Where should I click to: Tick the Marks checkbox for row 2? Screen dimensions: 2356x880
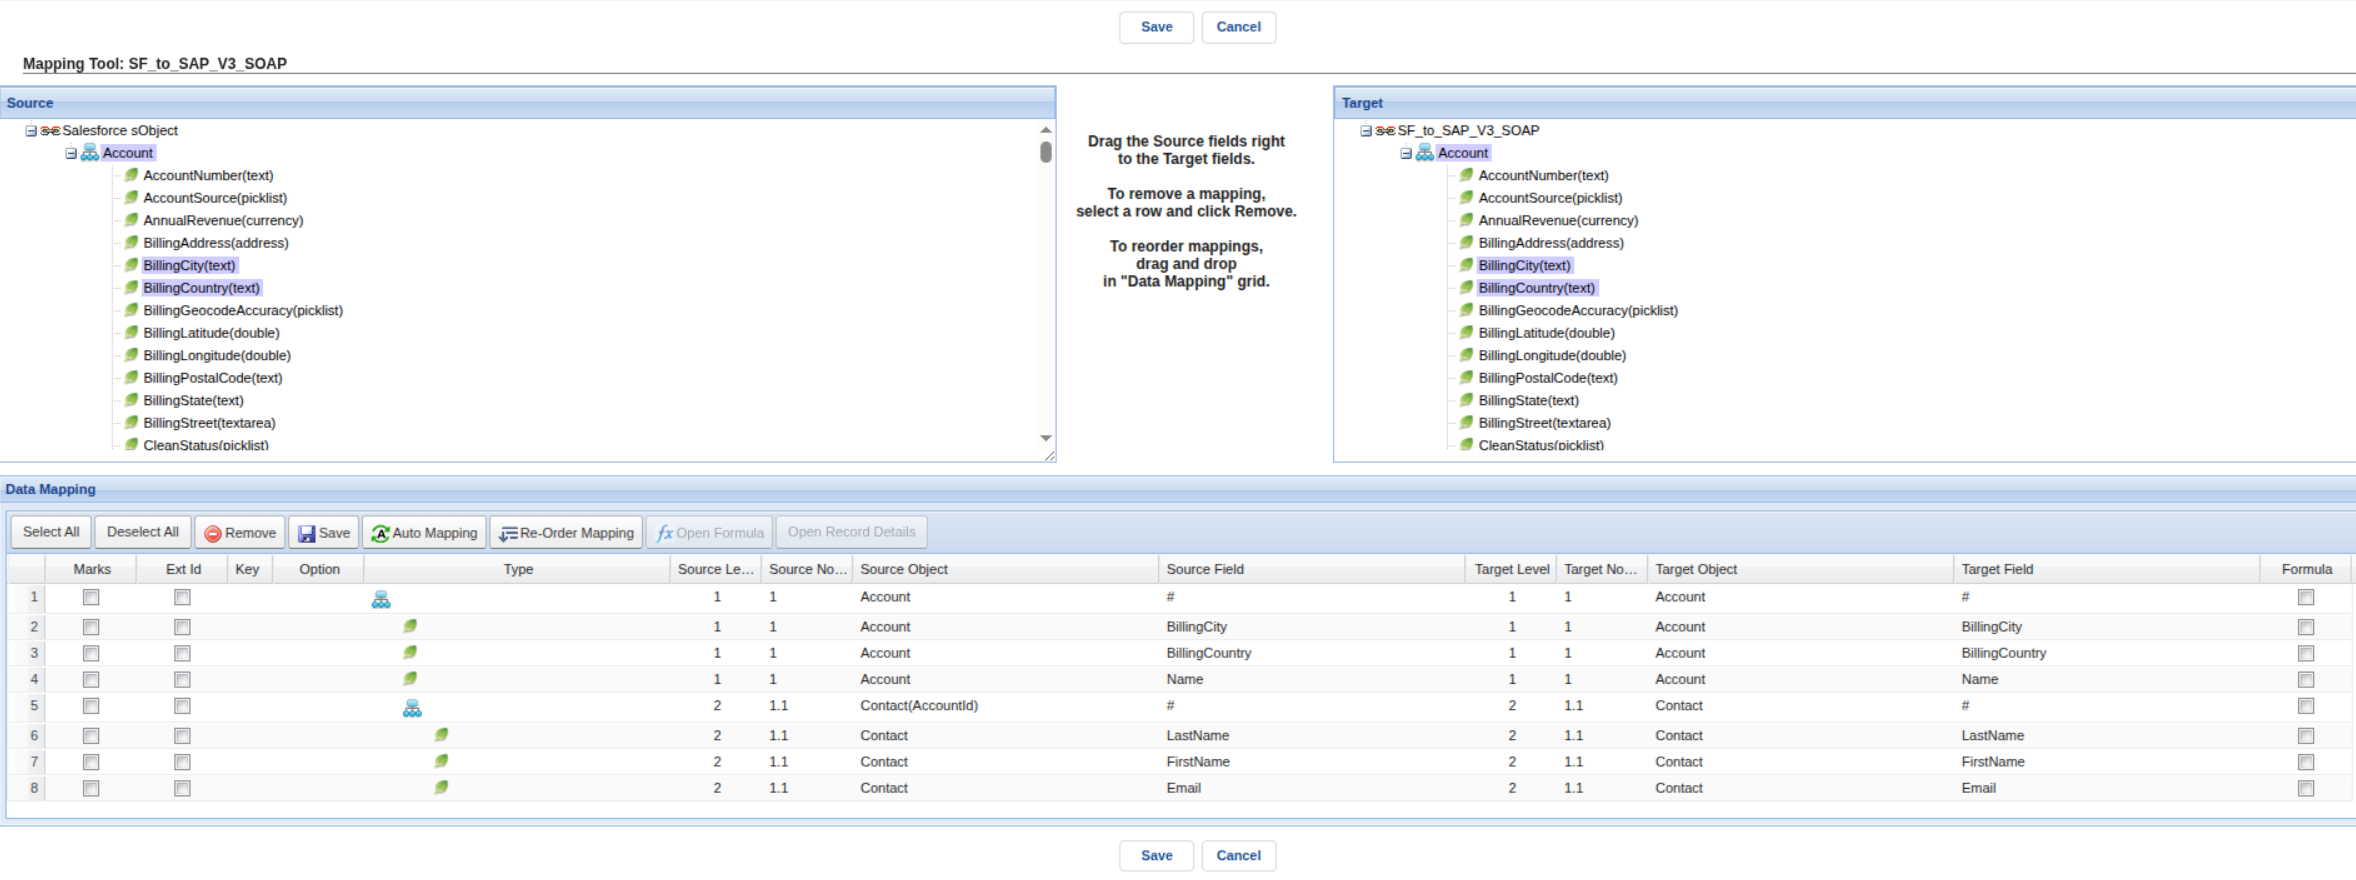91,627
